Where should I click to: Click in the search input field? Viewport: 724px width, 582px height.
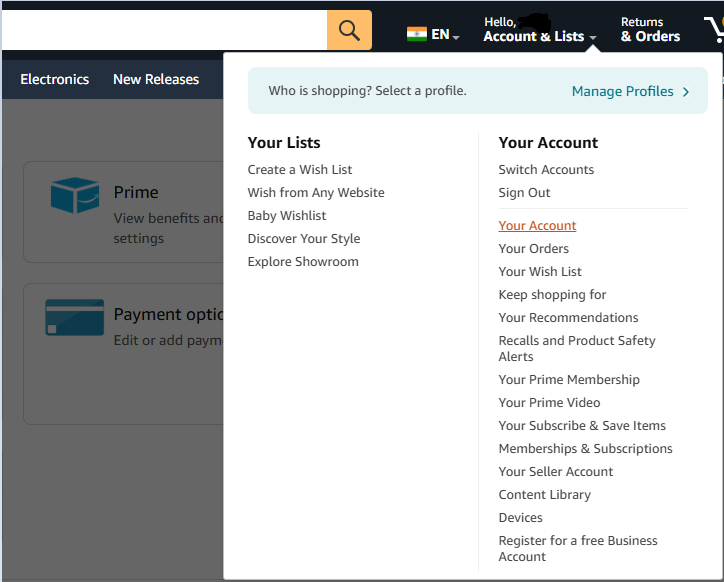(x=164, y=30)
